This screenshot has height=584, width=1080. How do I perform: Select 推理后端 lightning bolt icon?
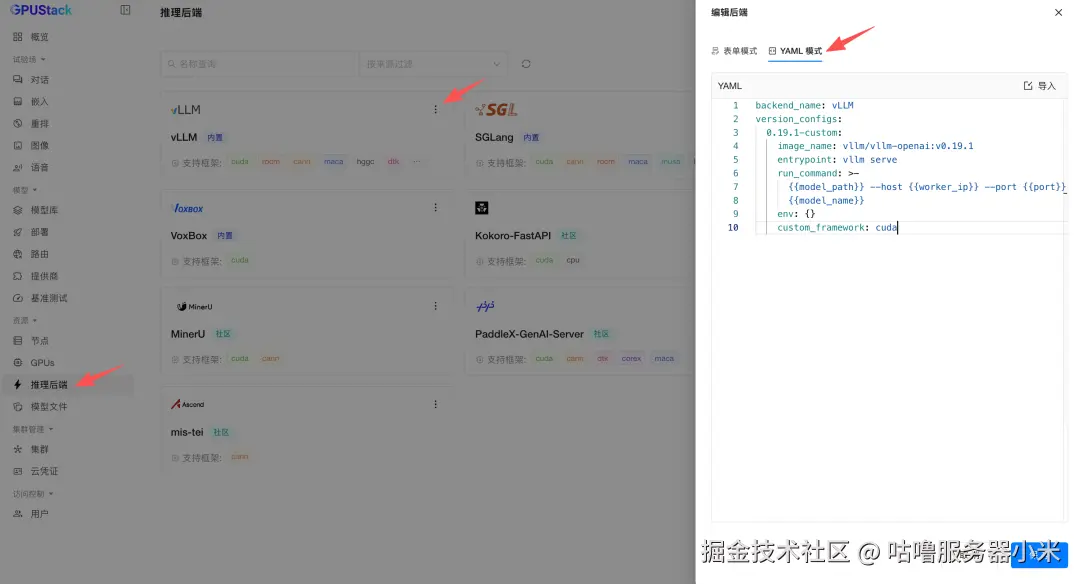click(x=18, y=385)
